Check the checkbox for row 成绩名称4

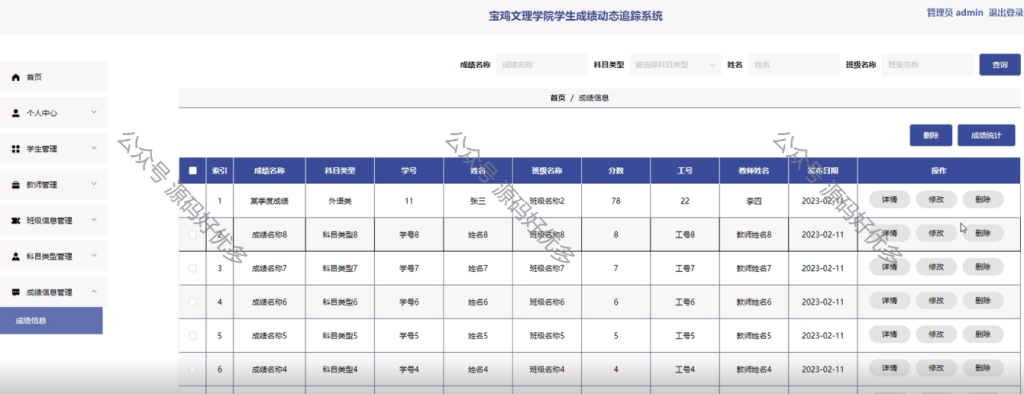pyautogui.click(x=193, y=369)
